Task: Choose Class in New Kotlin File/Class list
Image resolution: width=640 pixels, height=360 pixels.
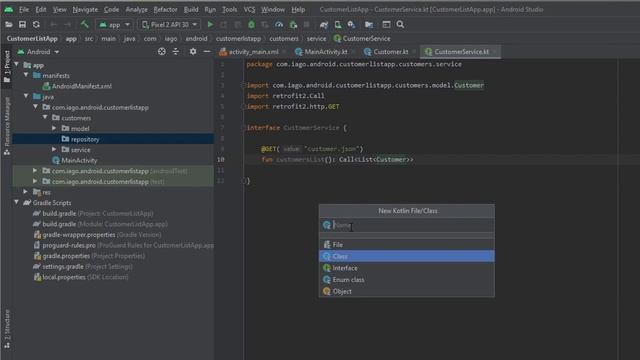Action: pos(407,256)
